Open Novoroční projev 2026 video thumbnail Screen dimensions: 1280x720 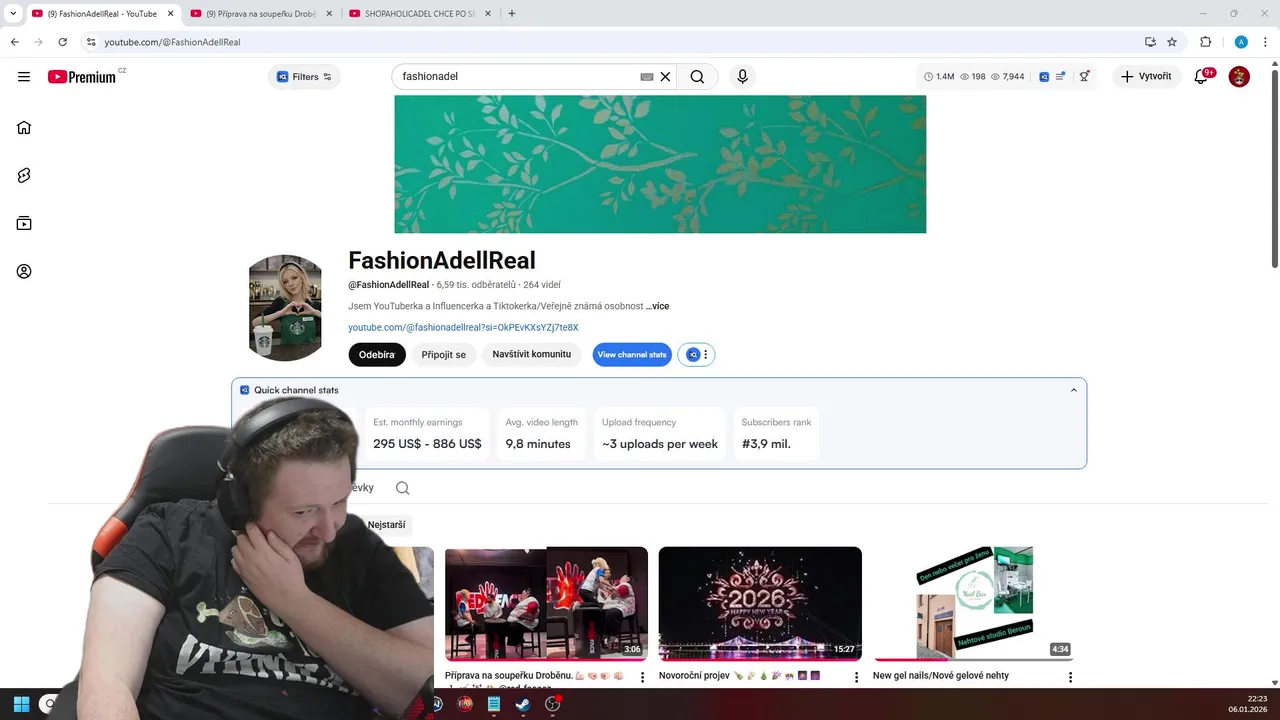pyautogui.click(x=760, y=604)
